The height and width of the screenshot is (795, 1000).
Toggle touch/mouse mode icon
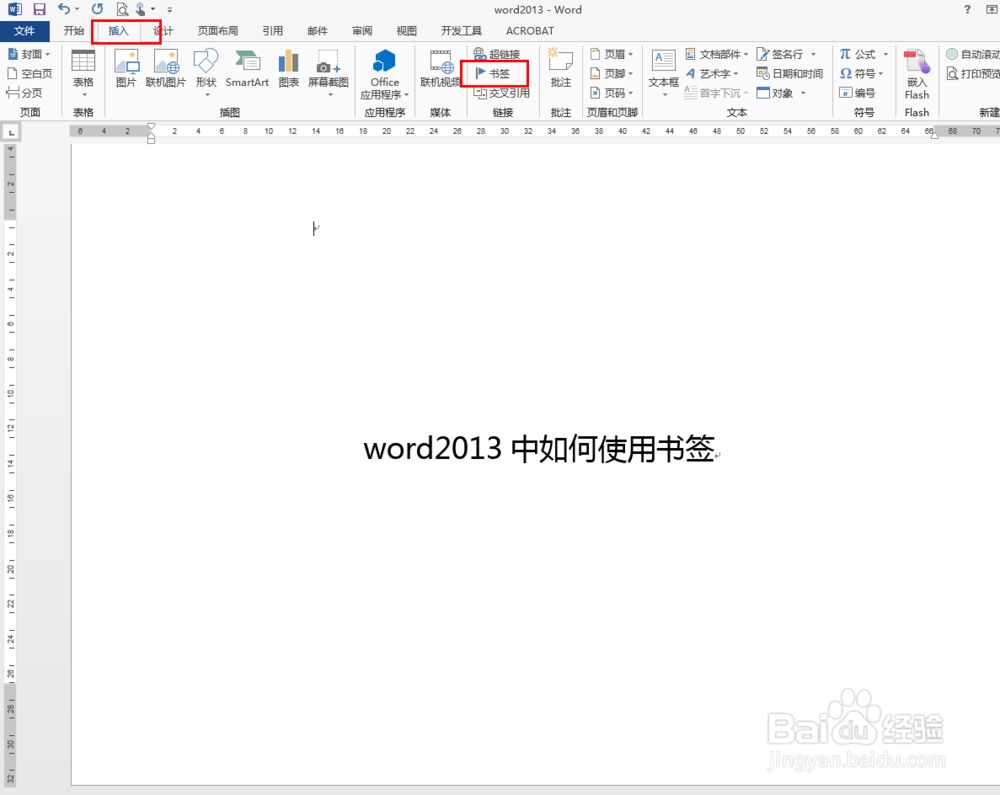(141, 9)
